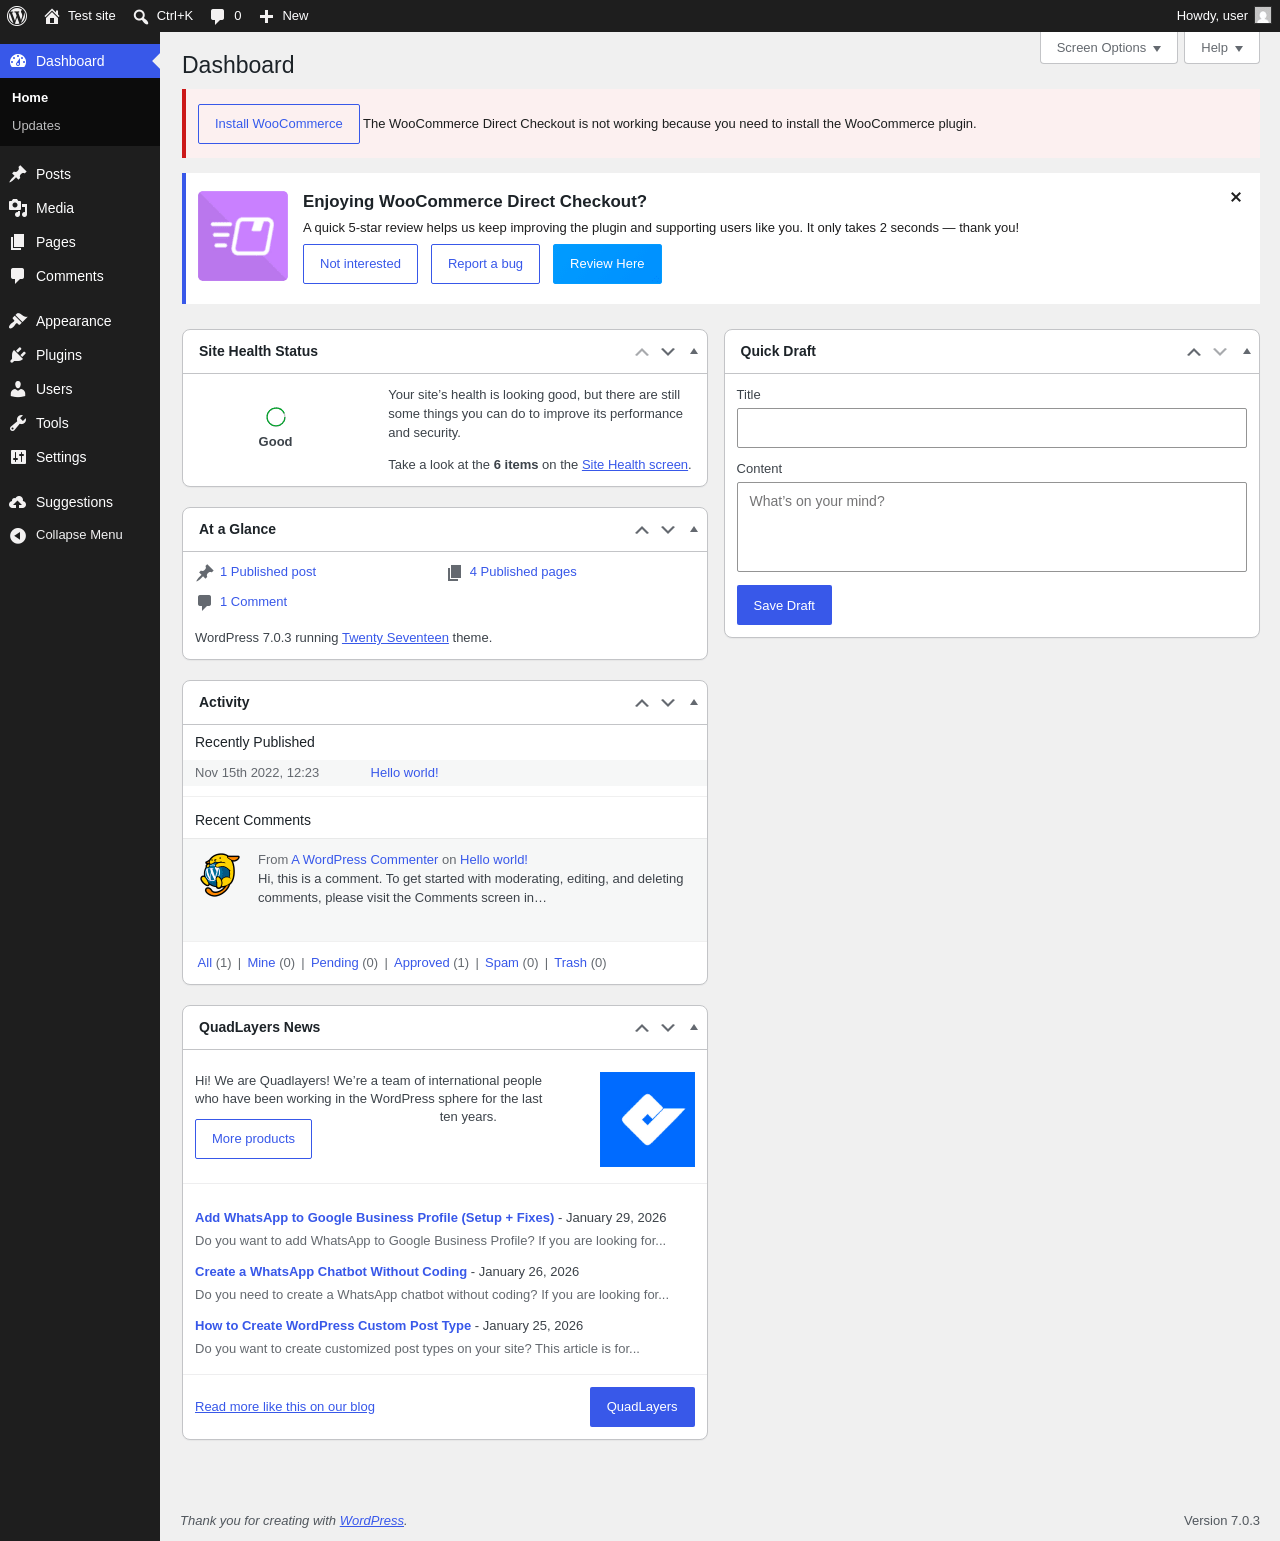Viewport: 1280px width, 1541px height.
Task: Click the WordPress logo in admin bar
Action: 17,16
